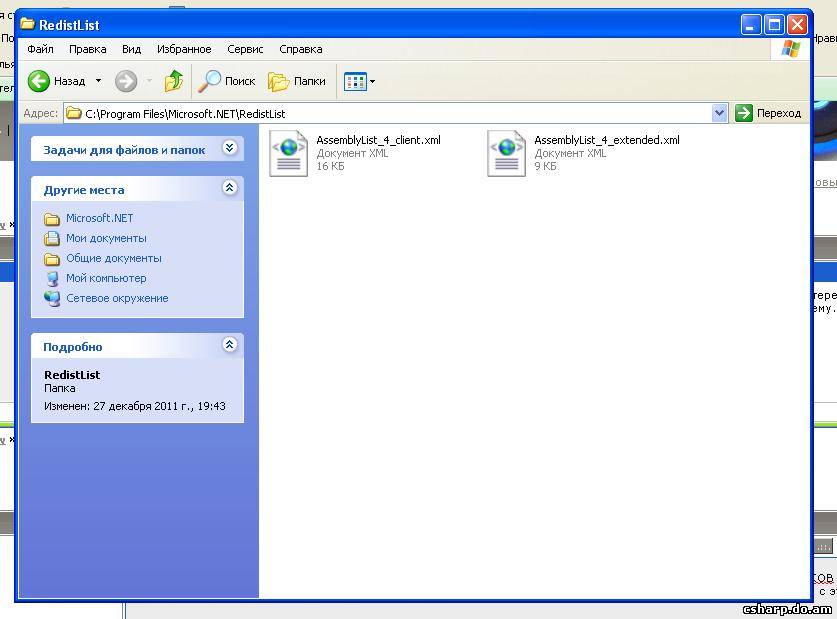This screenshot has width=837, height=619.
Task: Open the Избранное menu
Action: click(184, 49)
